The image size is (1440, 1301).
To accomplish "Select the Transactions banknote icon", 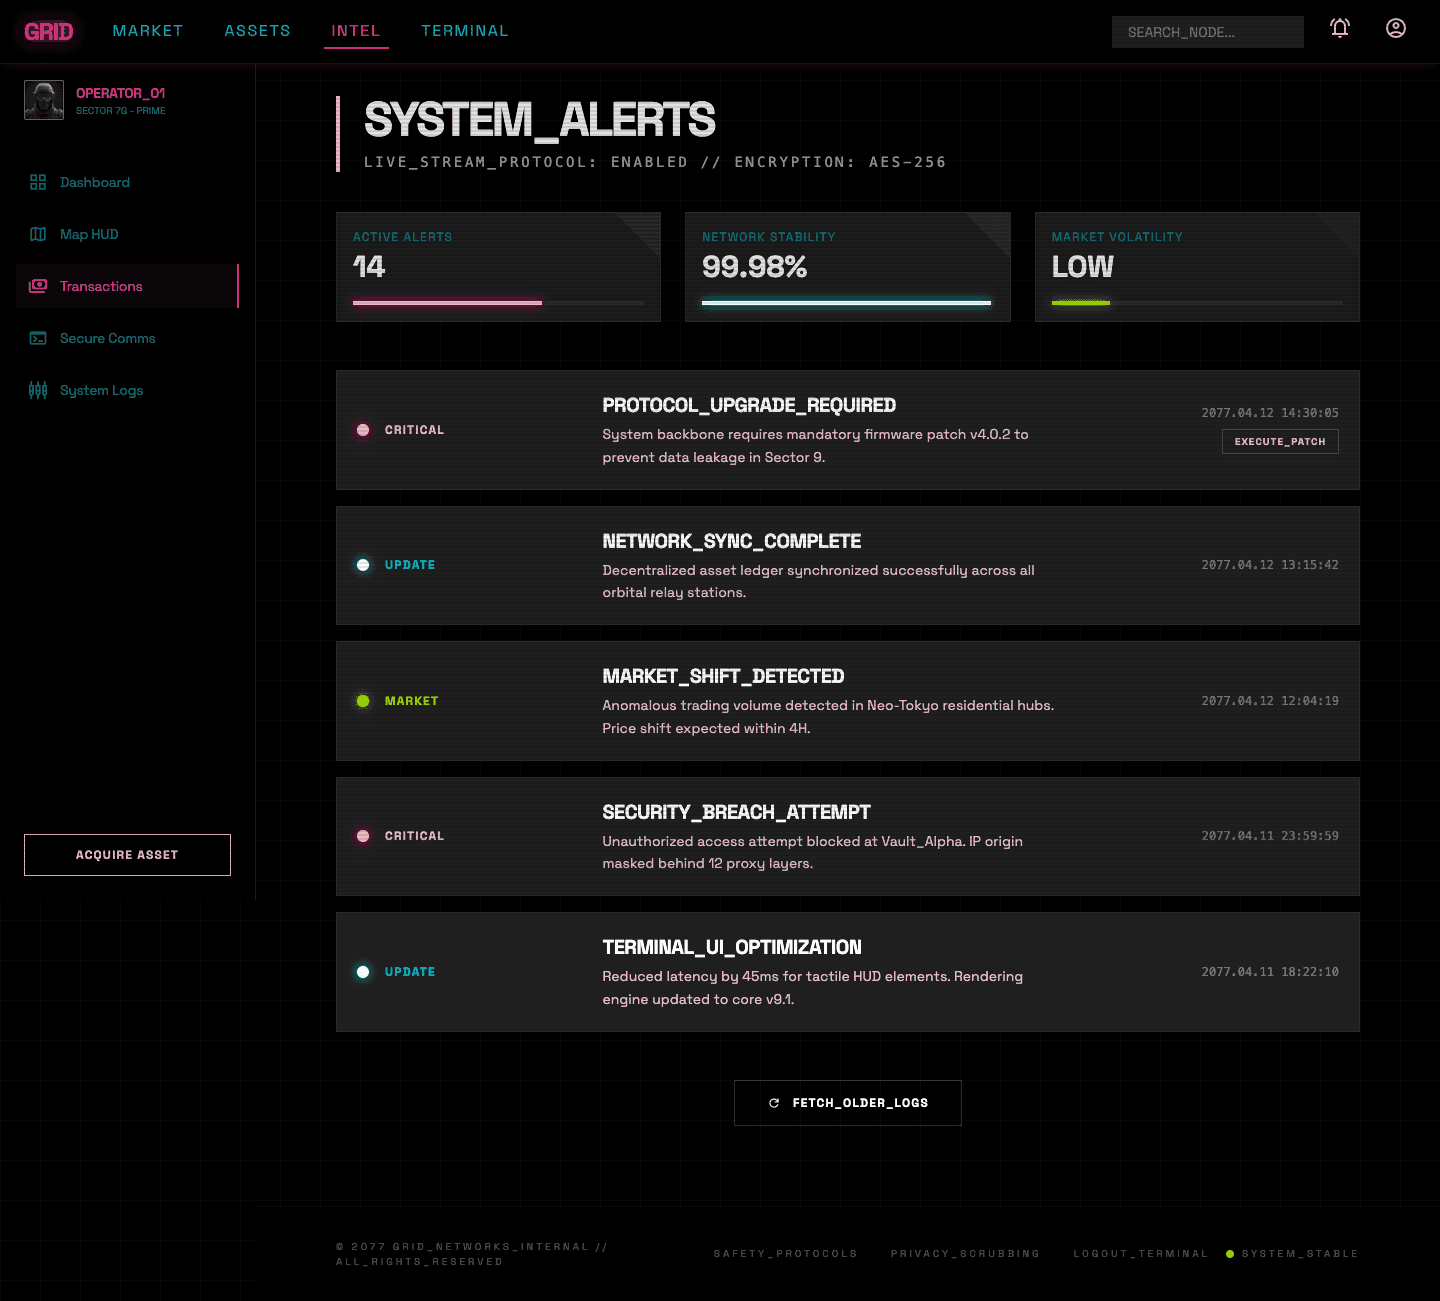I will (38, 286).
